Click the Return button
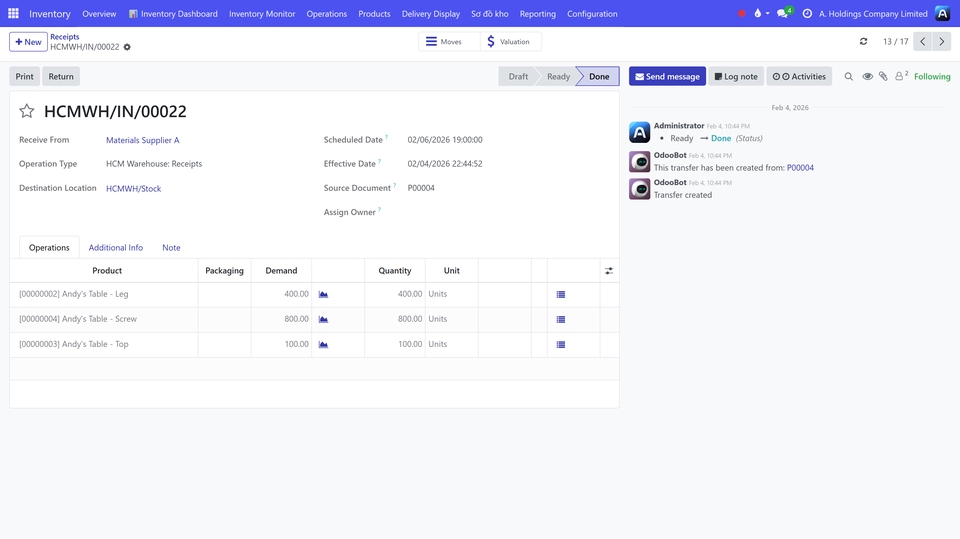This screenshot has height=539, width=960. point(61,76)
